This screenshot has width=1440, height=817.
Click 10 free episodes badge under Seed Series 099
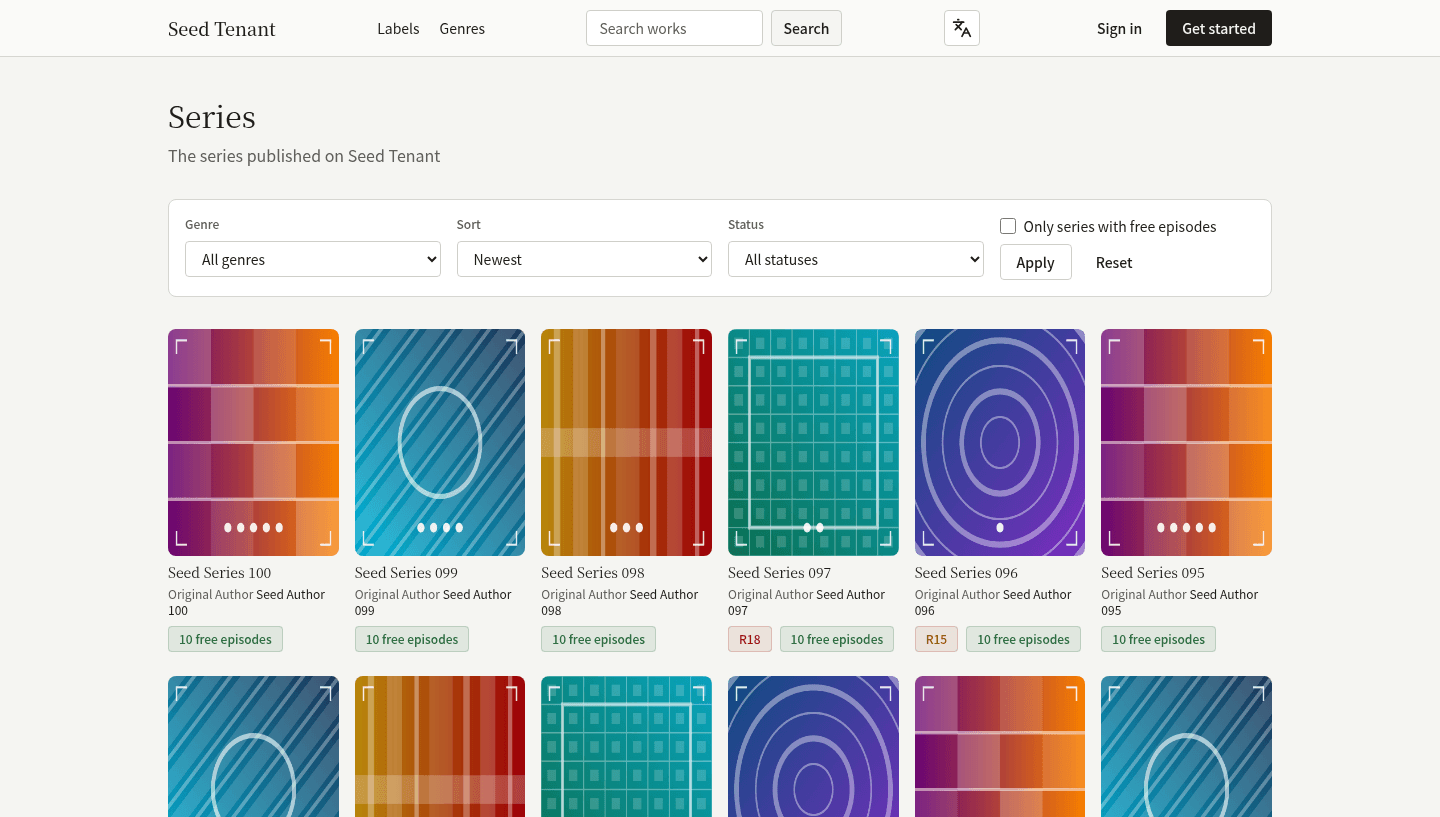pyautogui.click(x=412, y=639)
